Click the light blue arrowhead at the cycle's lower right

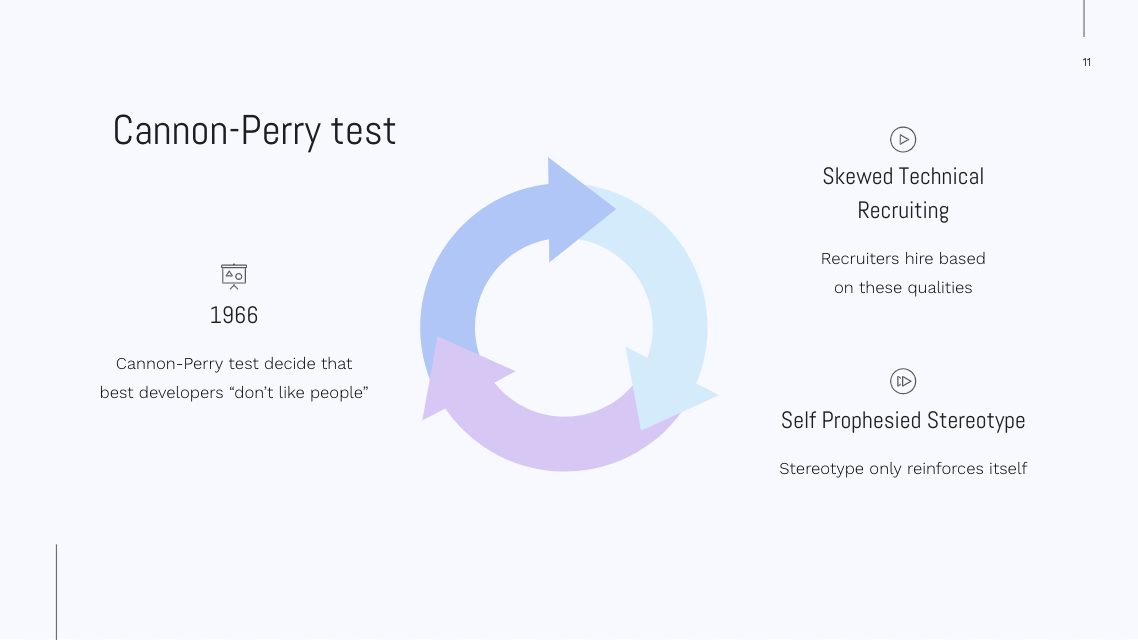pos(664,390)
